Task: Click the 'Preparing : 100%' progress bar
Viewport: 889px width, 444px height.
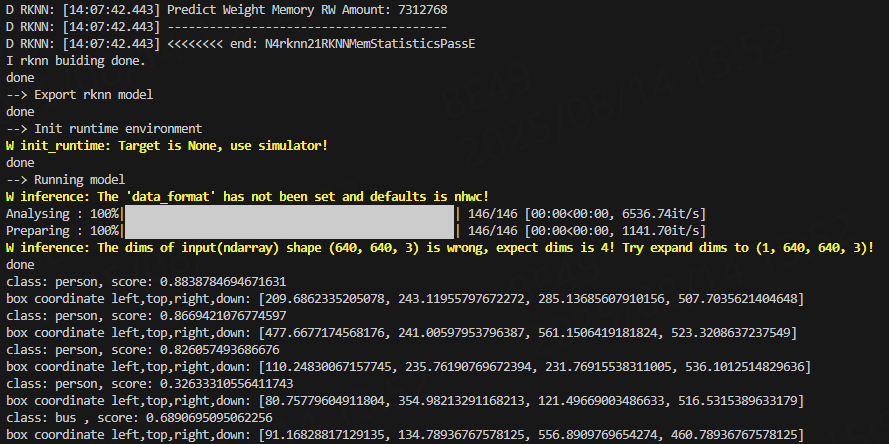Action: pyautogui.click(x=289, y=231)
